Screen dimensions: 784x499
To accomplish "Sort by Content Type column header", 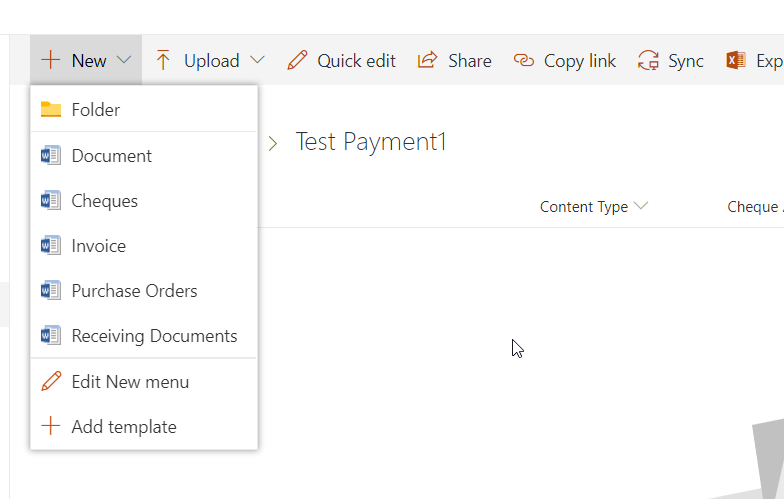I will click(x=584, y=207).
